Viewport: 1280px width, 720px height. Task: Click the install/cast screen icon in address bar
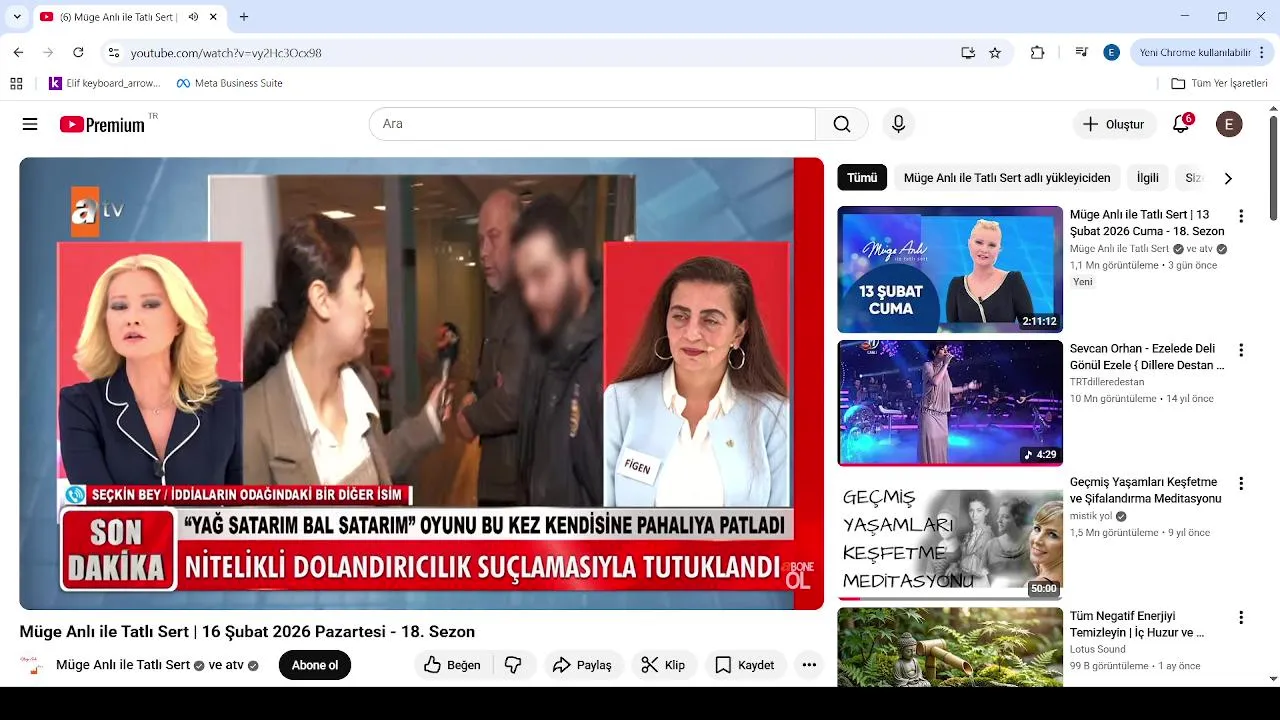pyautogui.click(x=968, y=53)
